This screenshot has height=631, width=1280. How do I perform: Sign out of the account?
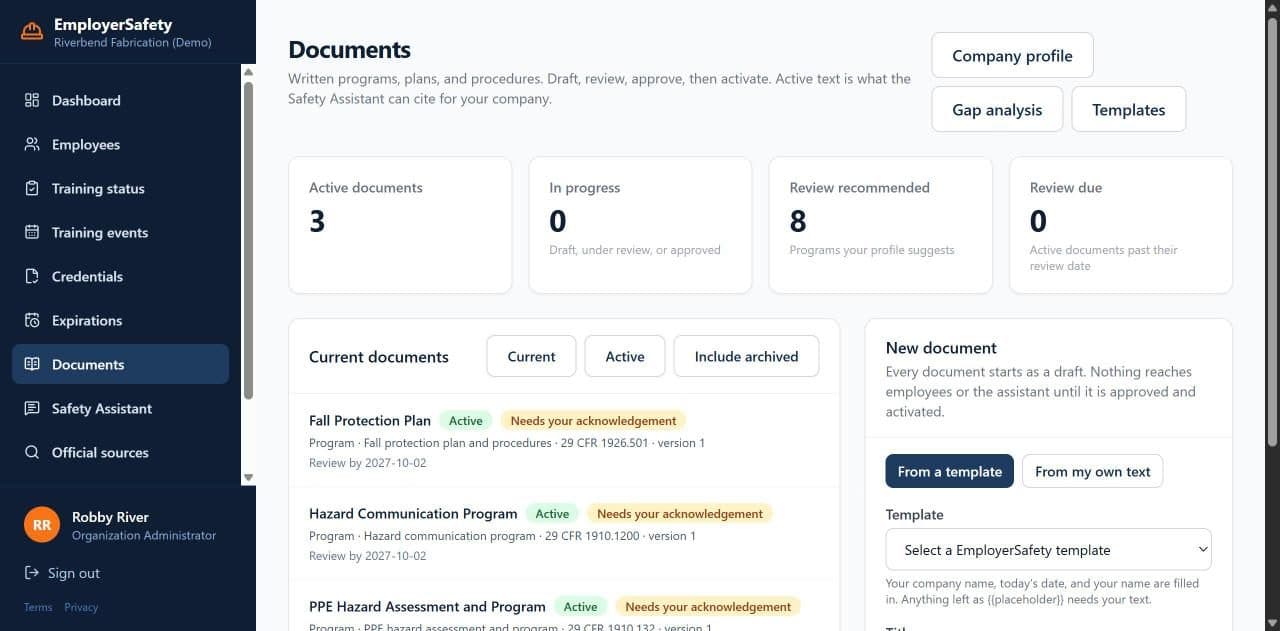click(x=62, y=573)
